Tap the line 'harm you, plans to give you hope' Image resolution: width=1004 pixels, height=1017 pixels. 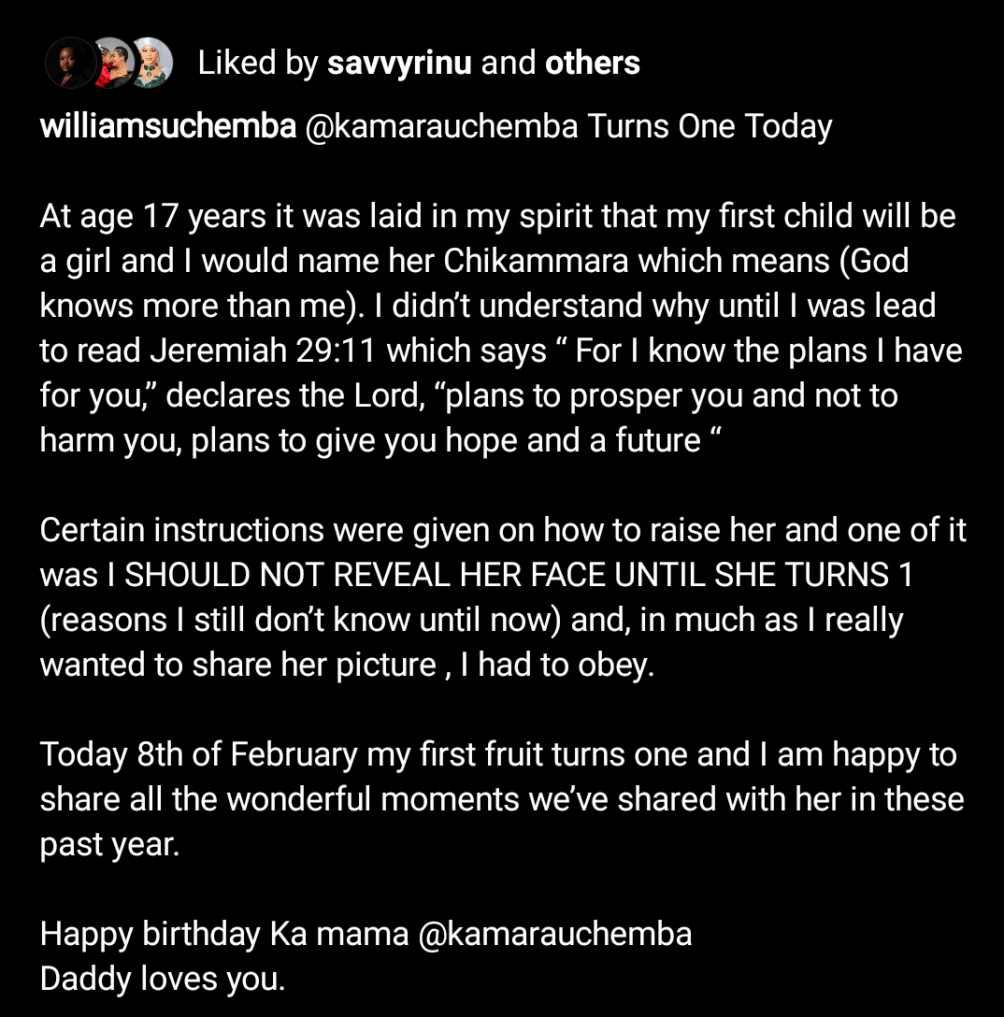(380, 440)
